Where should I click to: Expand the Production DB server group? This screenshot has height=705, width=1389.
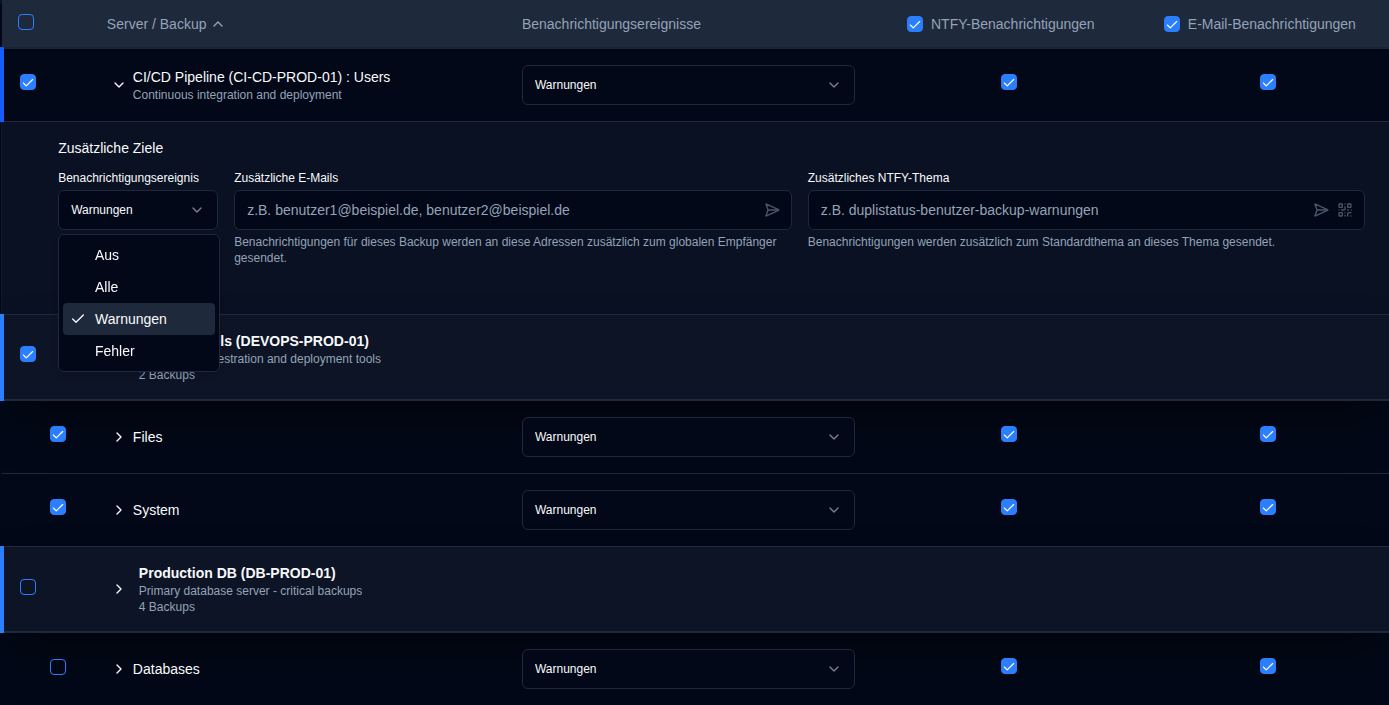coord(118,589)
